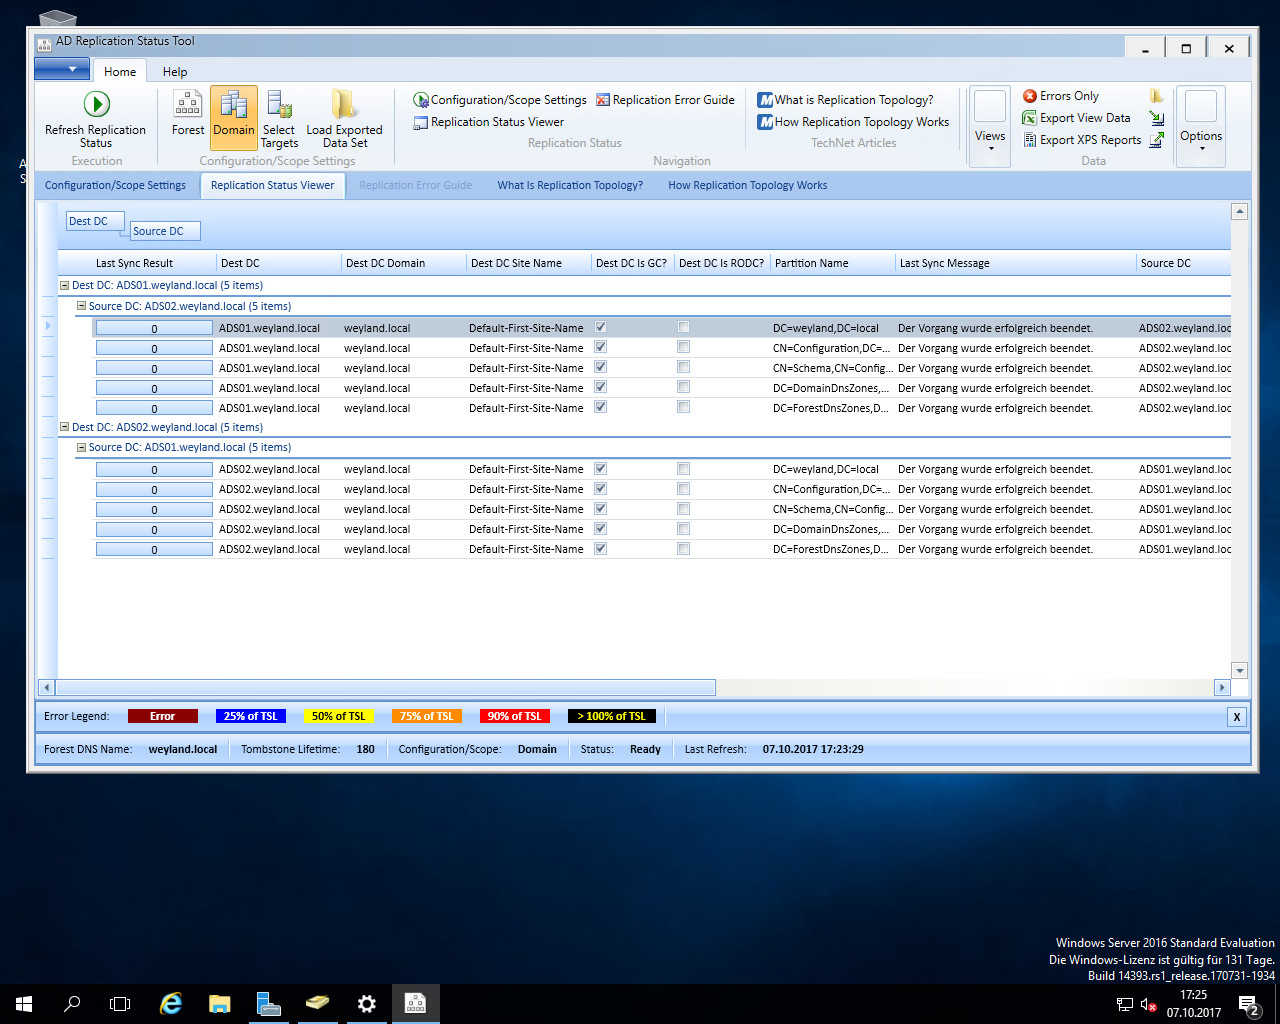
Task: Click the red Error legend swatch
Action: click(x=162, y=716)
